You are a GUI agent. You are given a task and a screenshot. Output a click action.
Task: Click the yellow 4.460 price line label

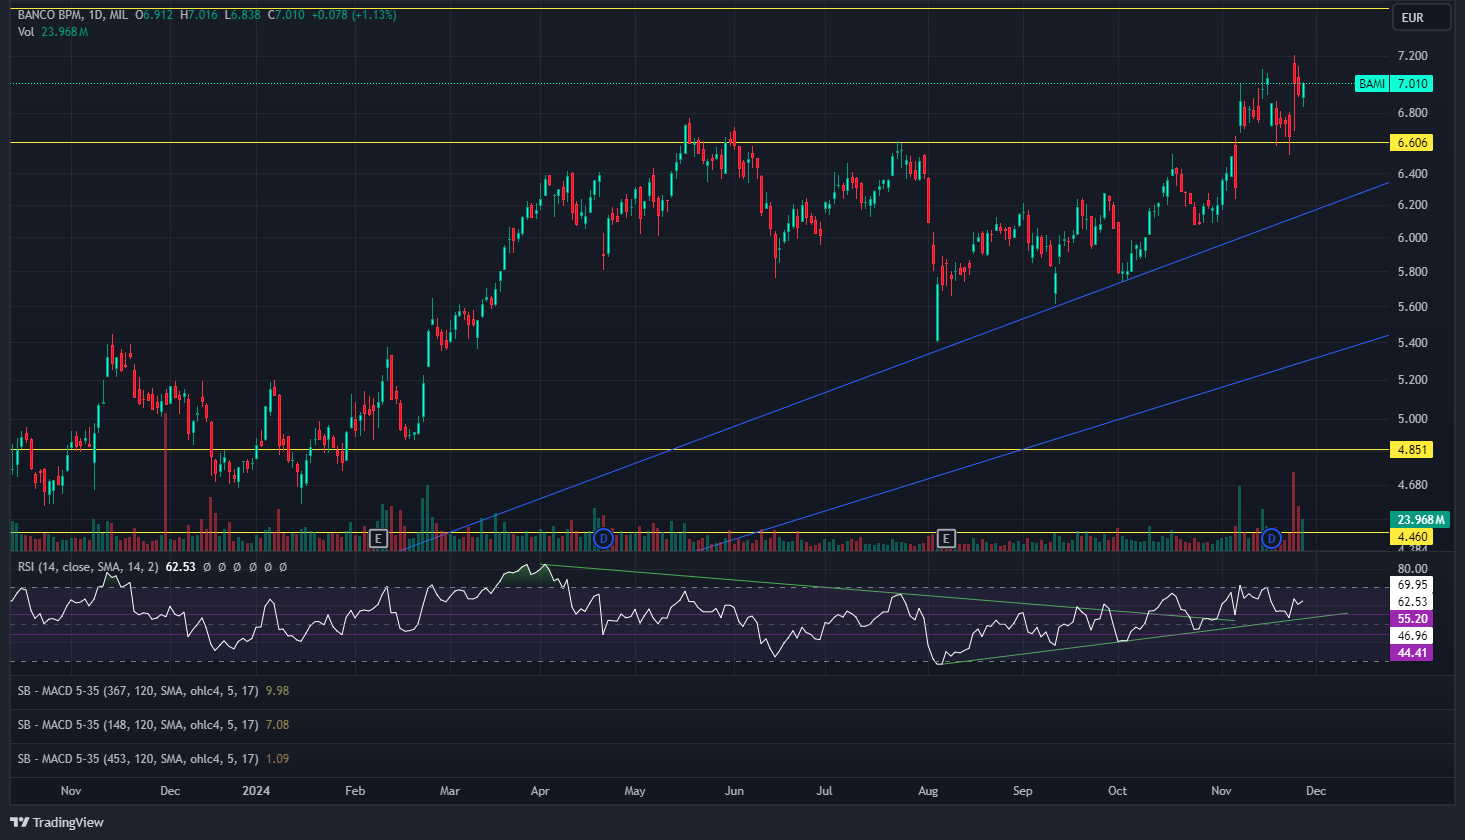1412,537
